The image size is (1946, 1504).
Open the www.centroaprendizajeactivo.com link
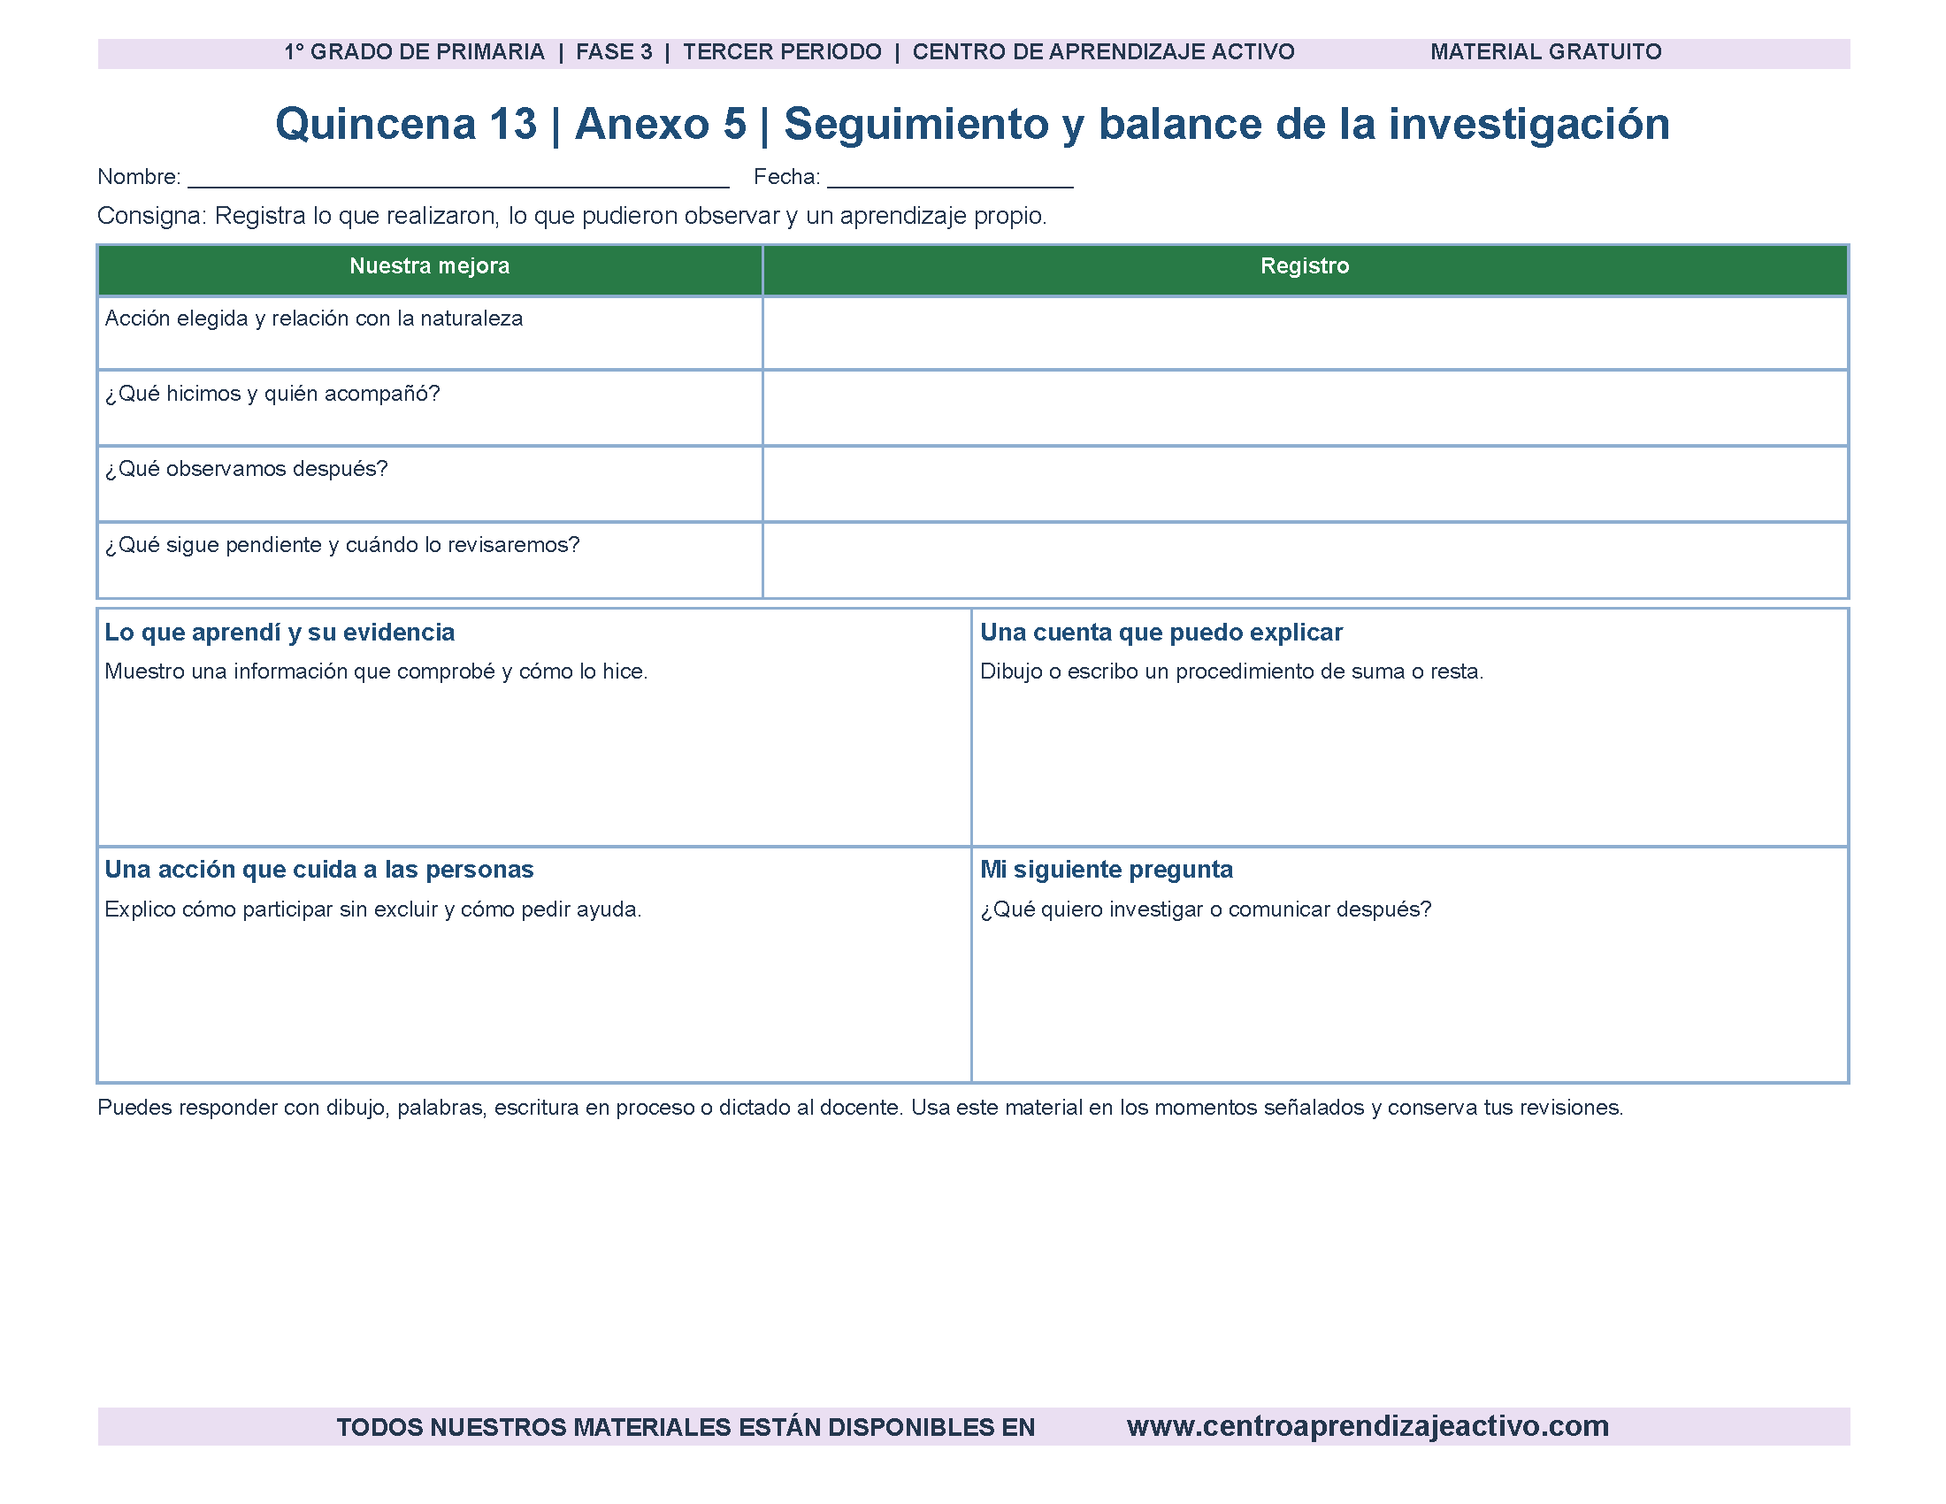pyautogui.click(x=1367, y=1426)
